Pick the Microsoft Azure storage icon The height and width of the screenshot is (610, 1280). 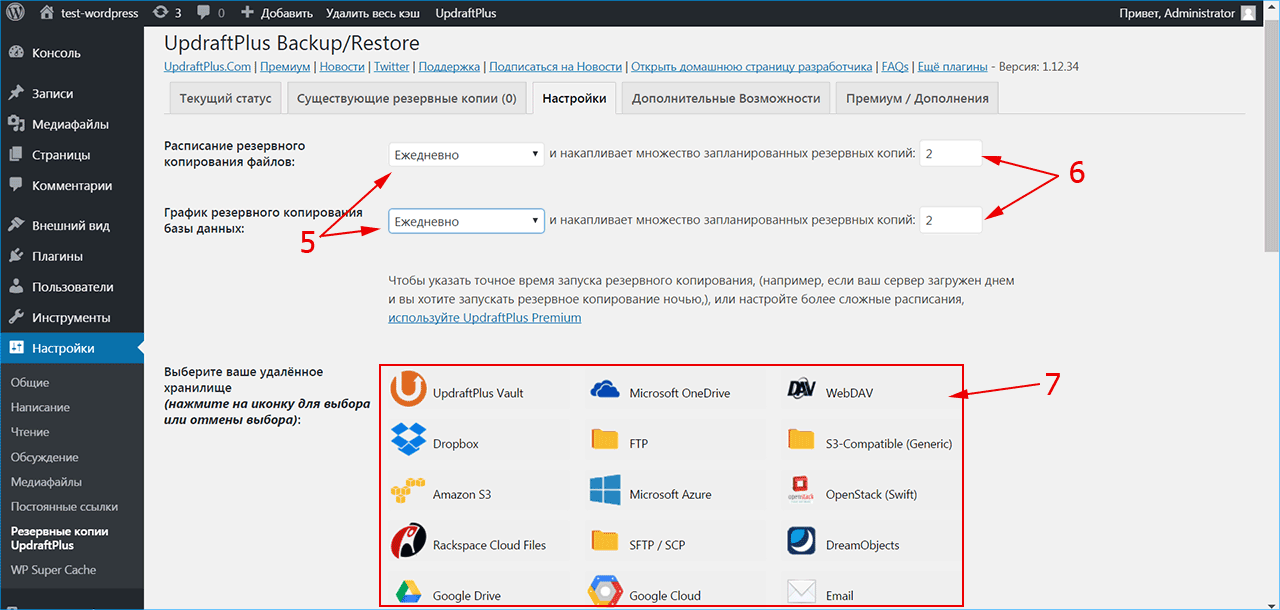coord(605,494)
